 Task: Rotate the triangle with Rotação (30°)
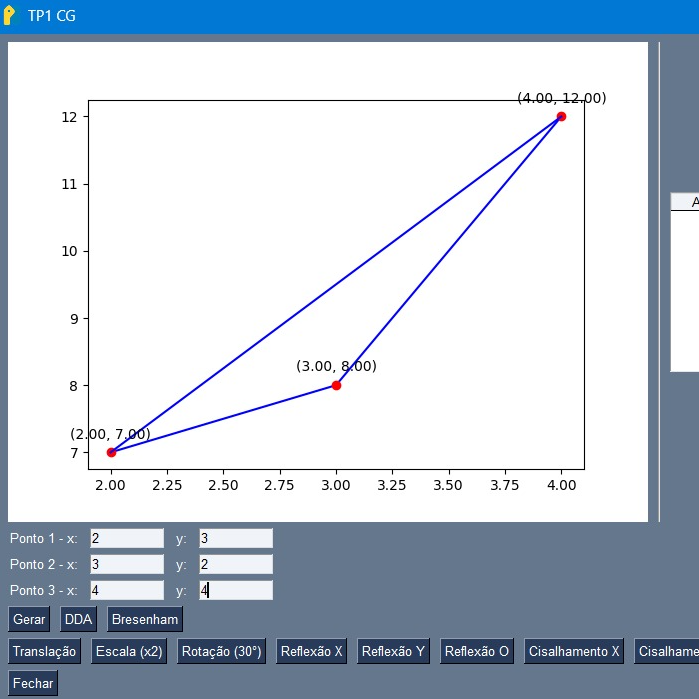click(221, 651)
